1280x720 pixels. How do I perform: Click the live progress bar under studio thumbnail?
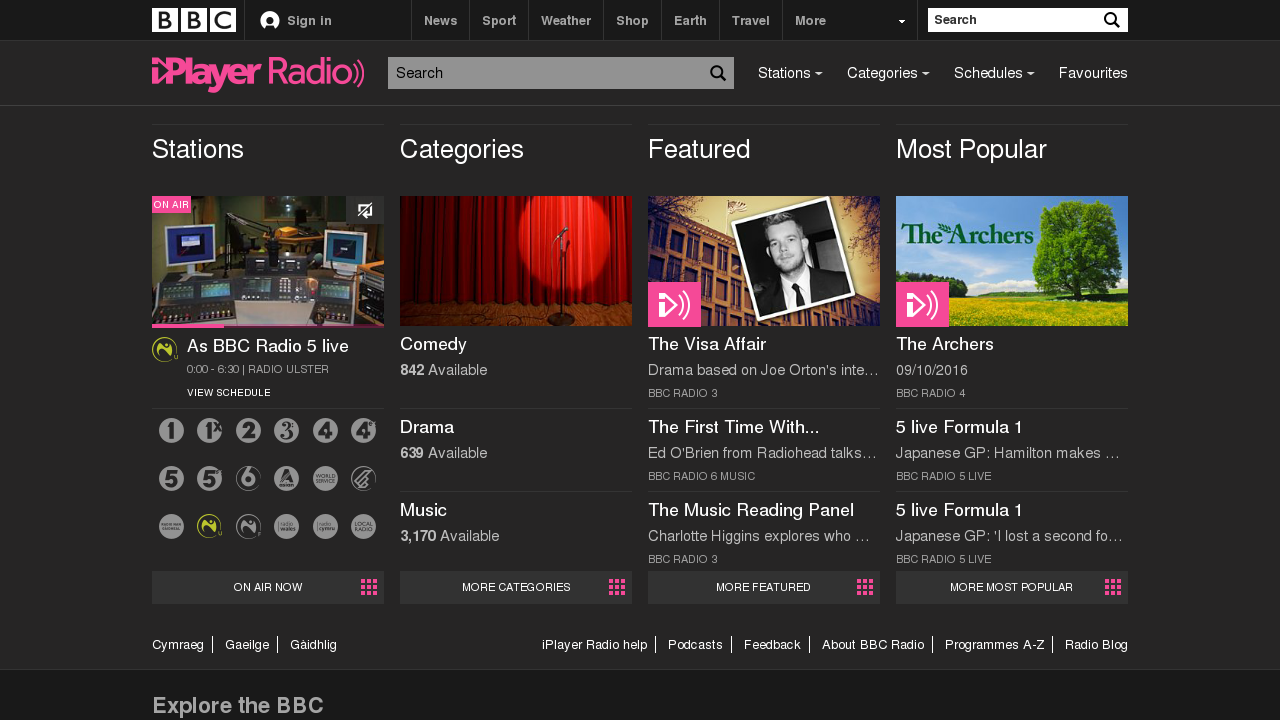coord(268,326)
